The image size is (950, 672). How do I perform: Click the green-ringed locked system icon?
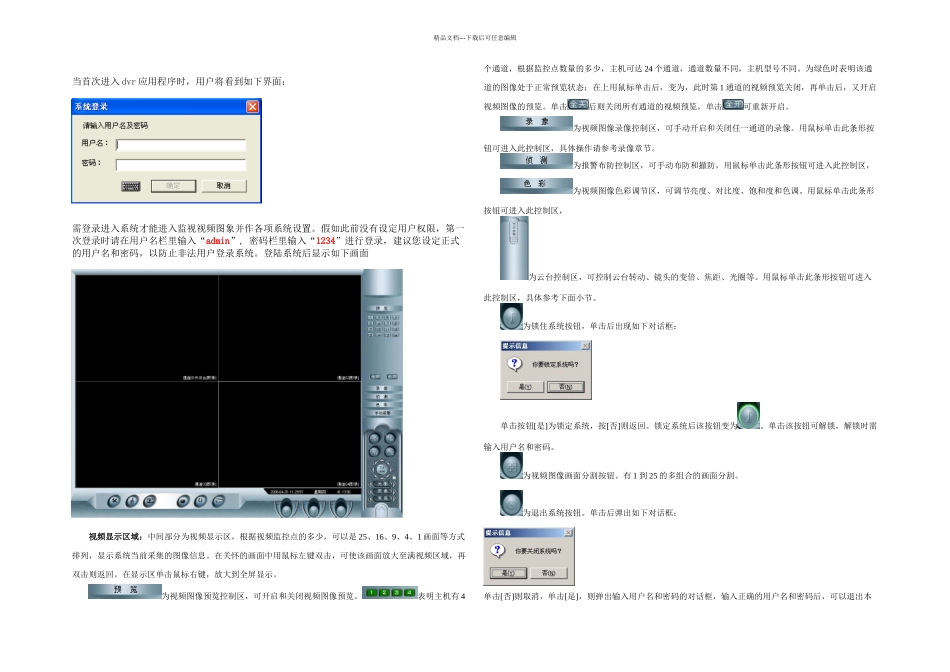(x=748, y=416)
